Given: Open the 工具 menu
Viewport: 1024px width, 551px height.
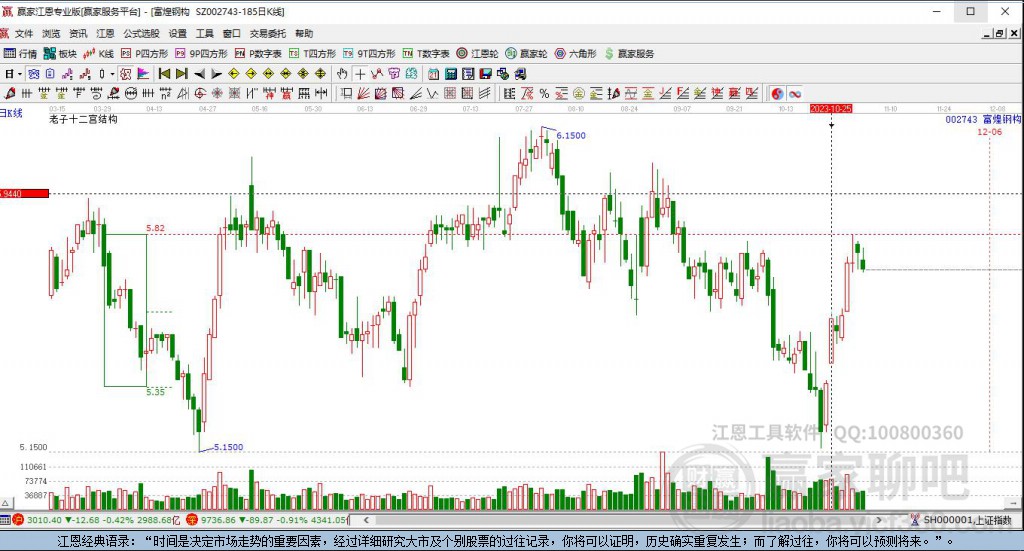Looking at the screenshot, I should 204,33.
